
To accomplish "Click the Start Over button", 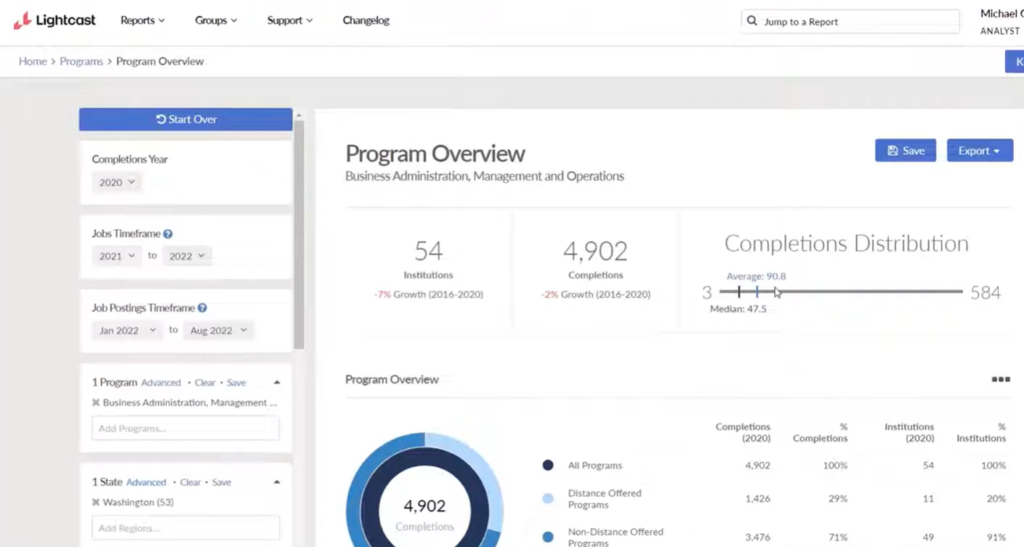I will click(186, 119).
